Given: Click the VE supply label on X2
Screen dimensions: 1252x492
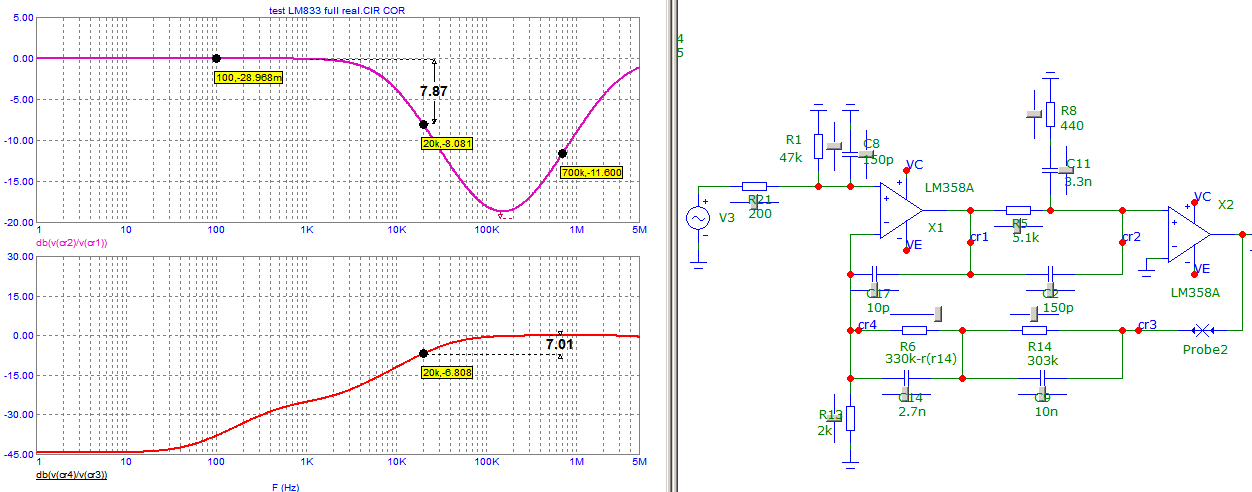Looking at the screenshot, I should pos(1203,268).
